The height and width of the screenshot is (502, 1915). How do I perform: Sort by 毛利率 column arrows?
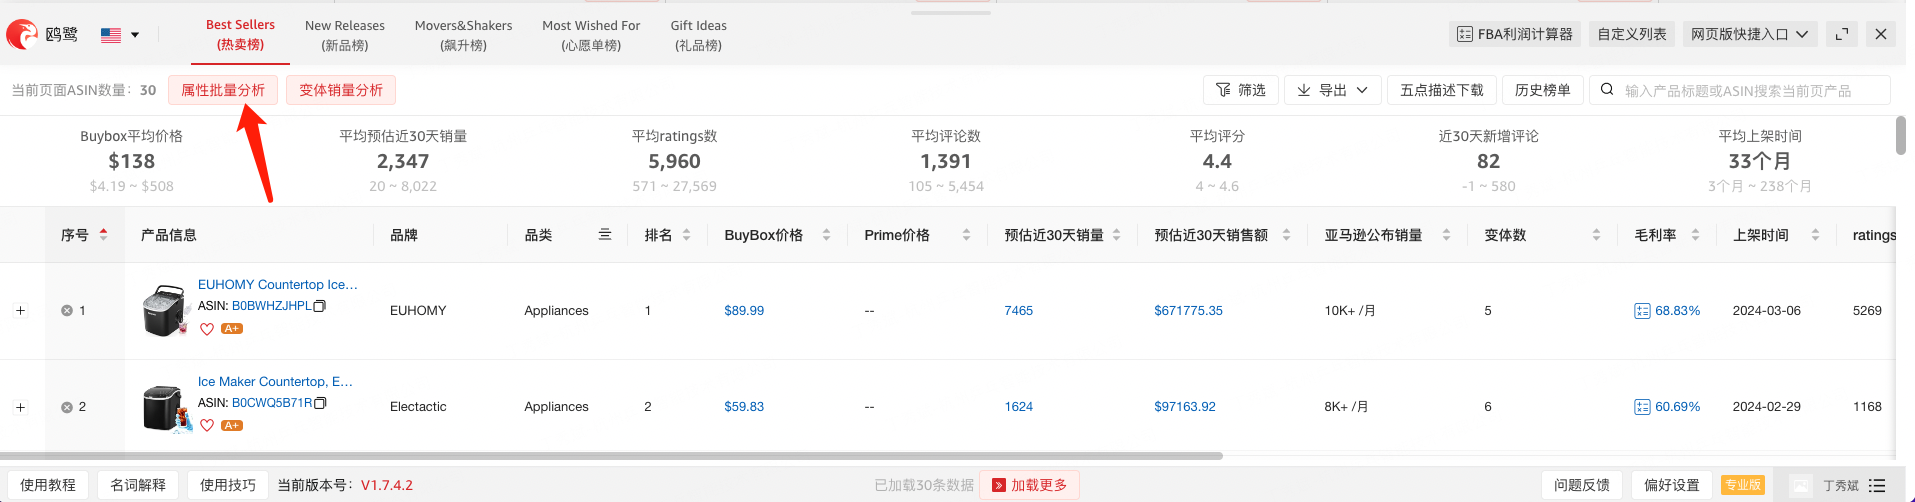[x=1695, y=235]
